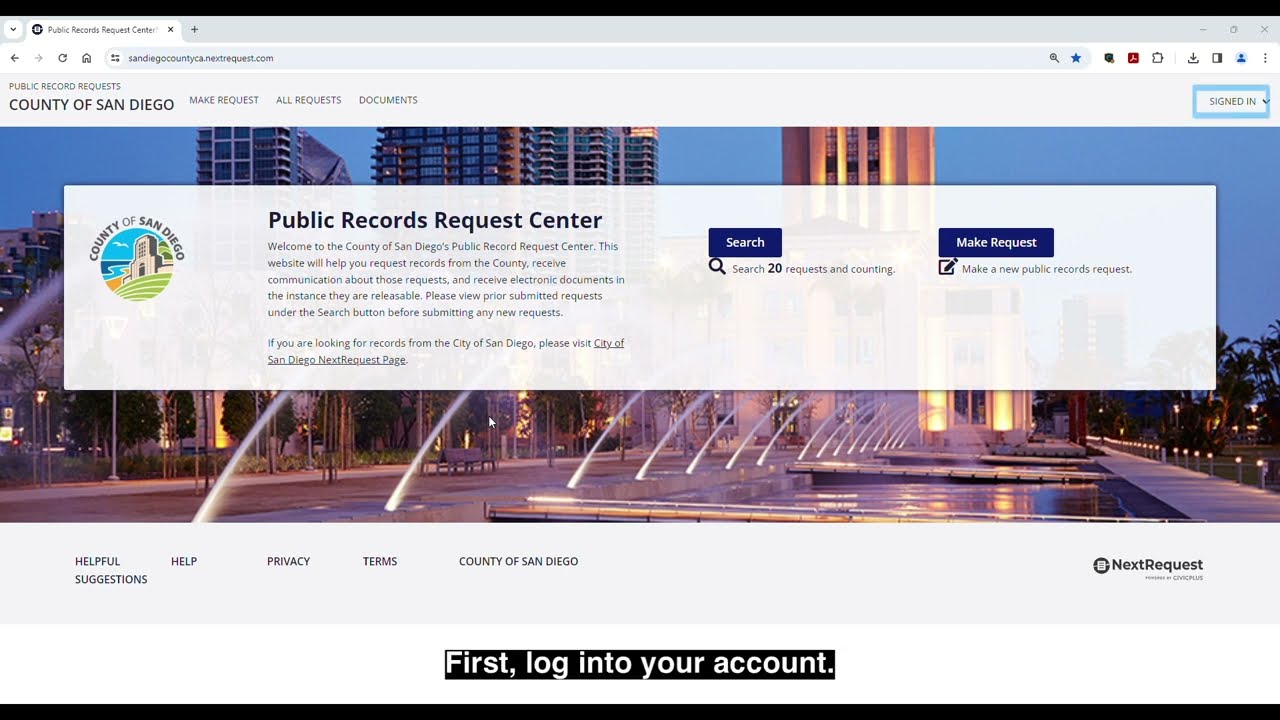Click the bookmark star icon

point(1076,58)
